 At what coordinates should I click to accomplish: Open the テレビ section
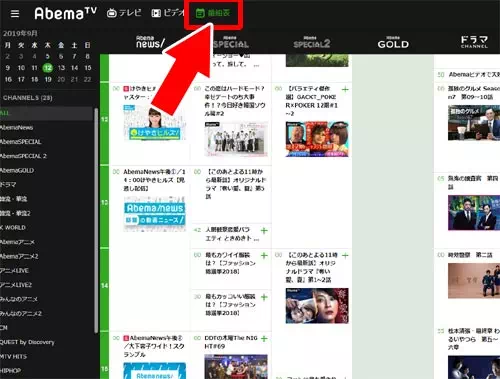[124, 13]
